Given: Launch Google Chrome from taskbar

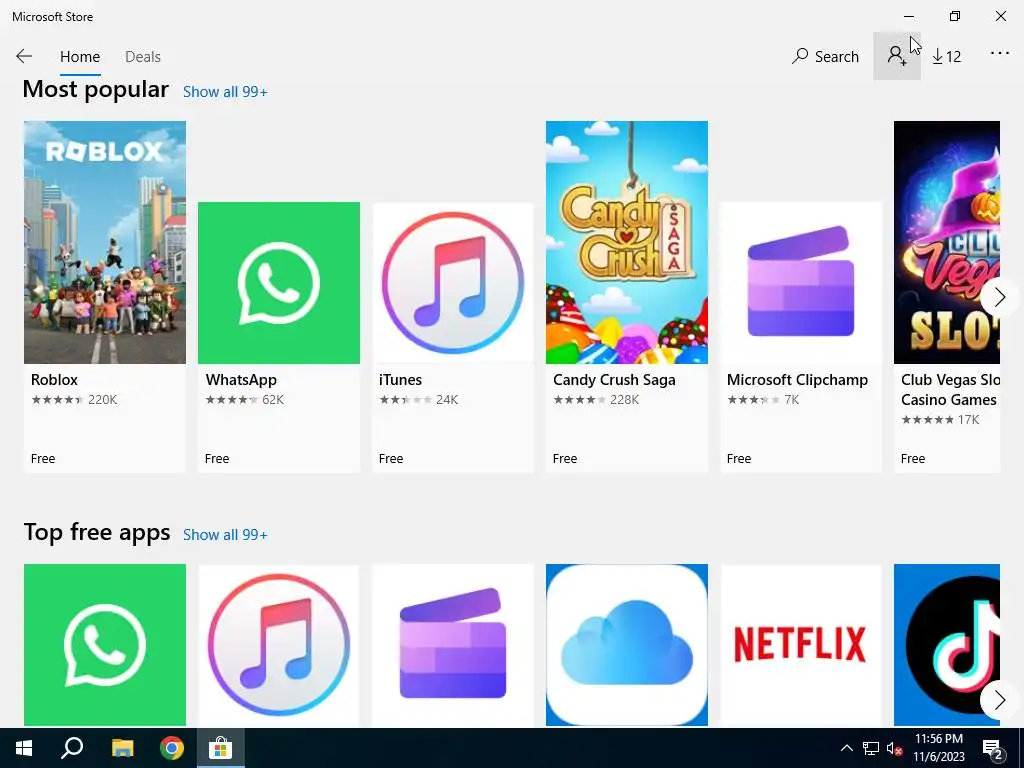Looking at the screenshot, I should [x=172, y=748].
